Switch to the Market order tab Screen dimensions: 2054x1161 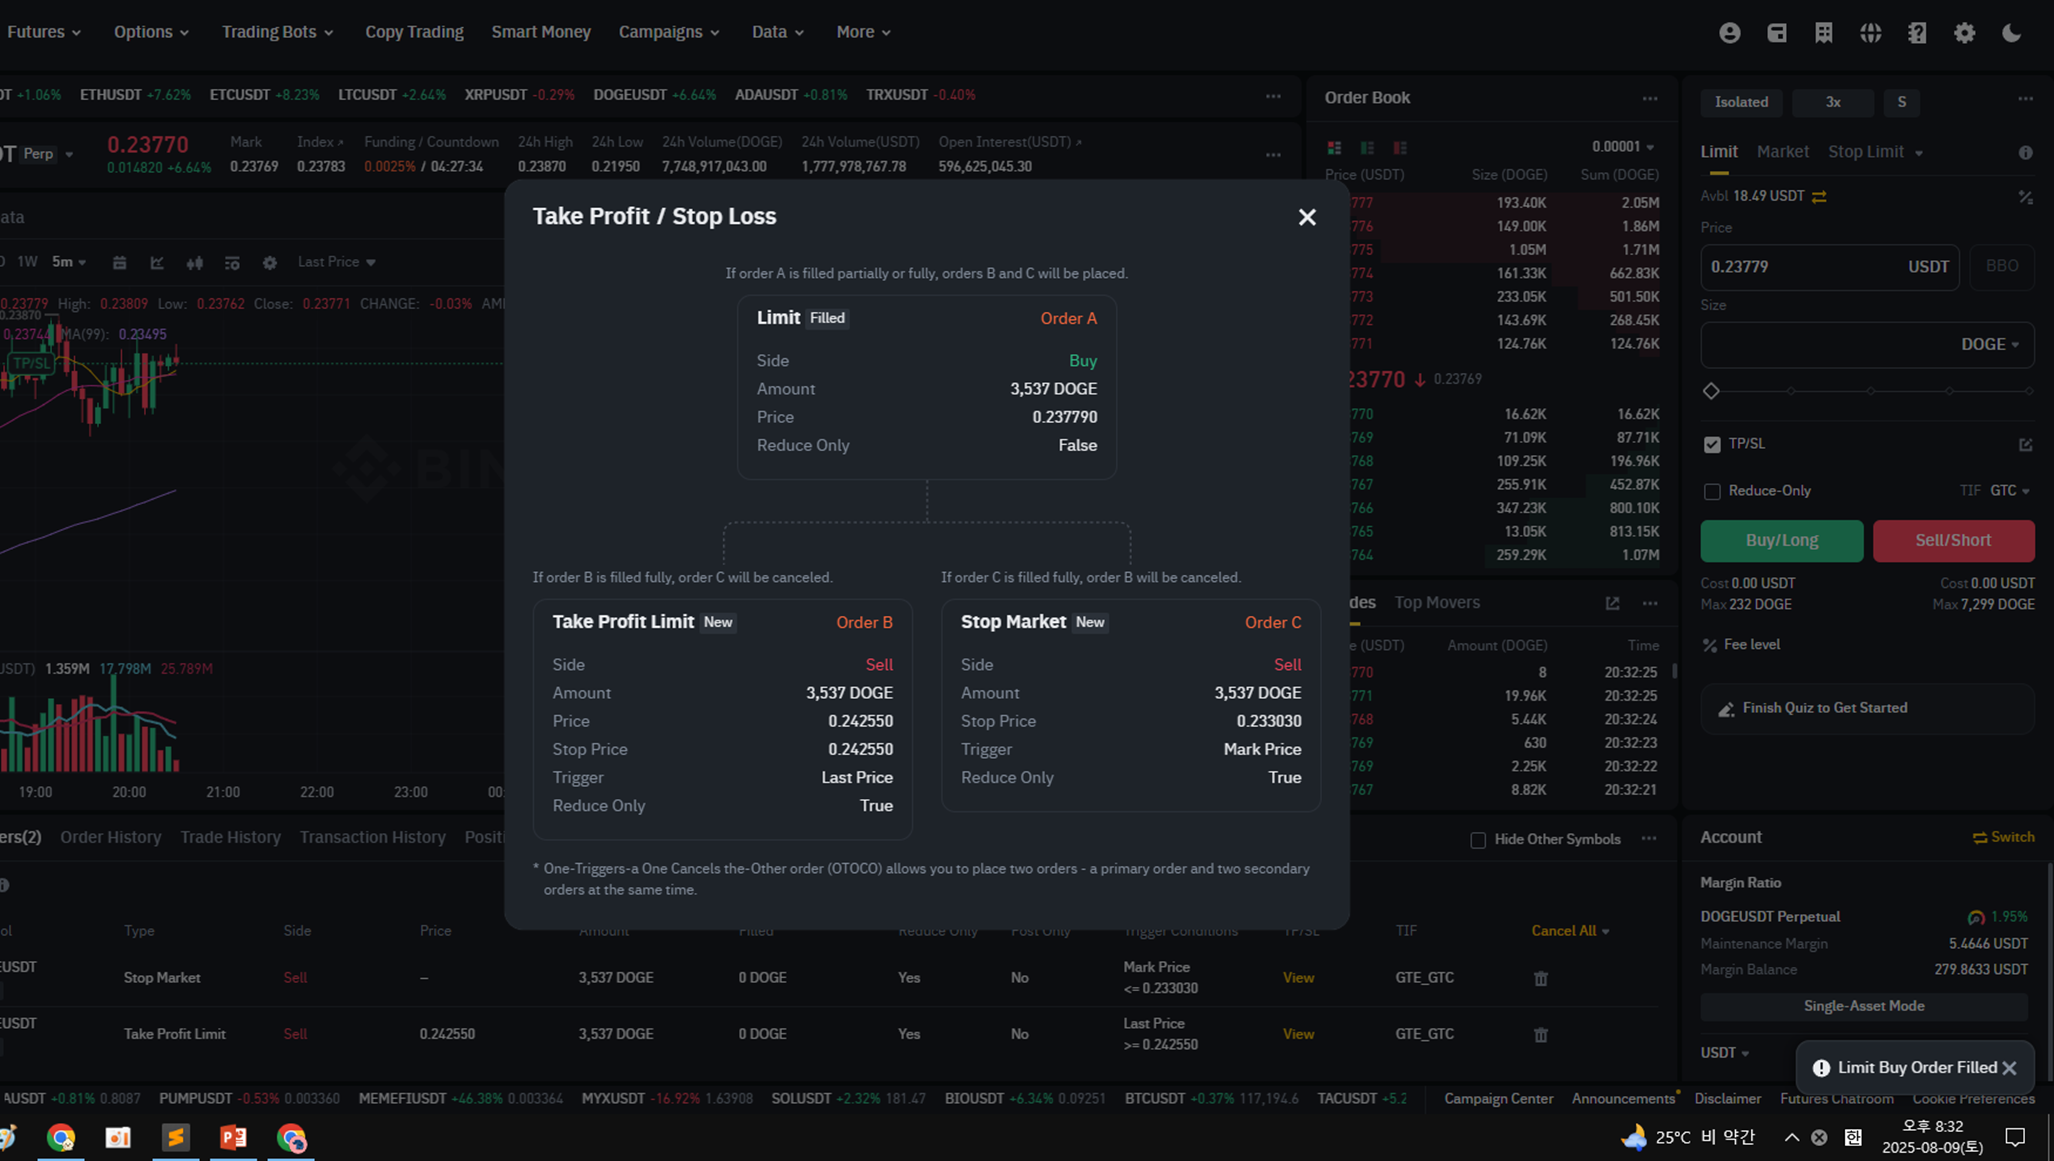[x=1782, y=152]
